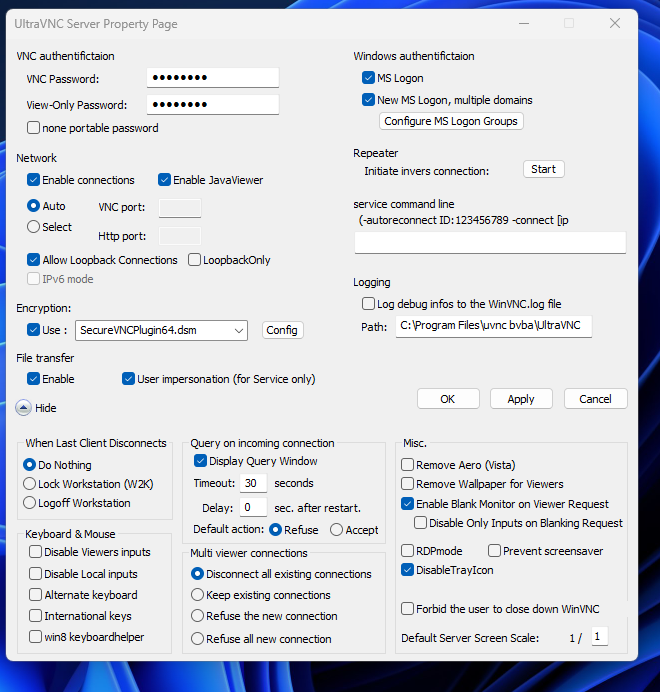Close the UltraVNC Server Property Page
This screenshot has width=660, height=692.
point(615,23)
